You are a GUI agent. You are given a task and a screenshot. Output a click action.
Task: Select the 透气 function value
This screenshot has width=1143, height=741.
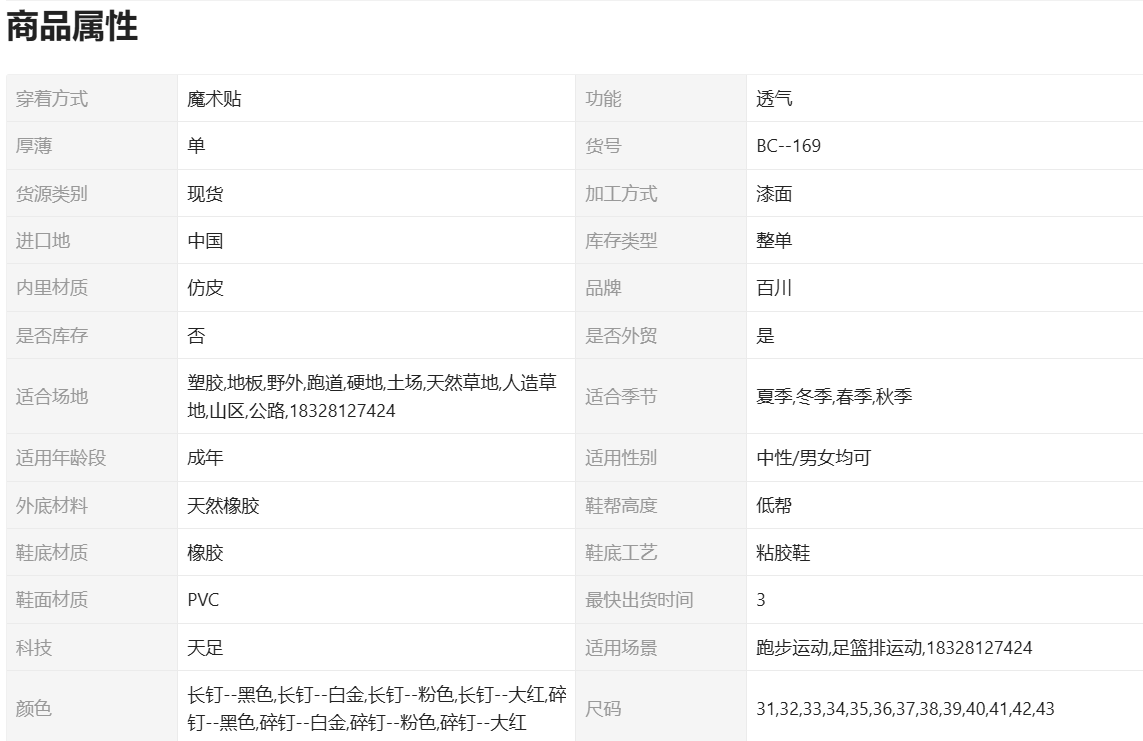pos(774,99)
